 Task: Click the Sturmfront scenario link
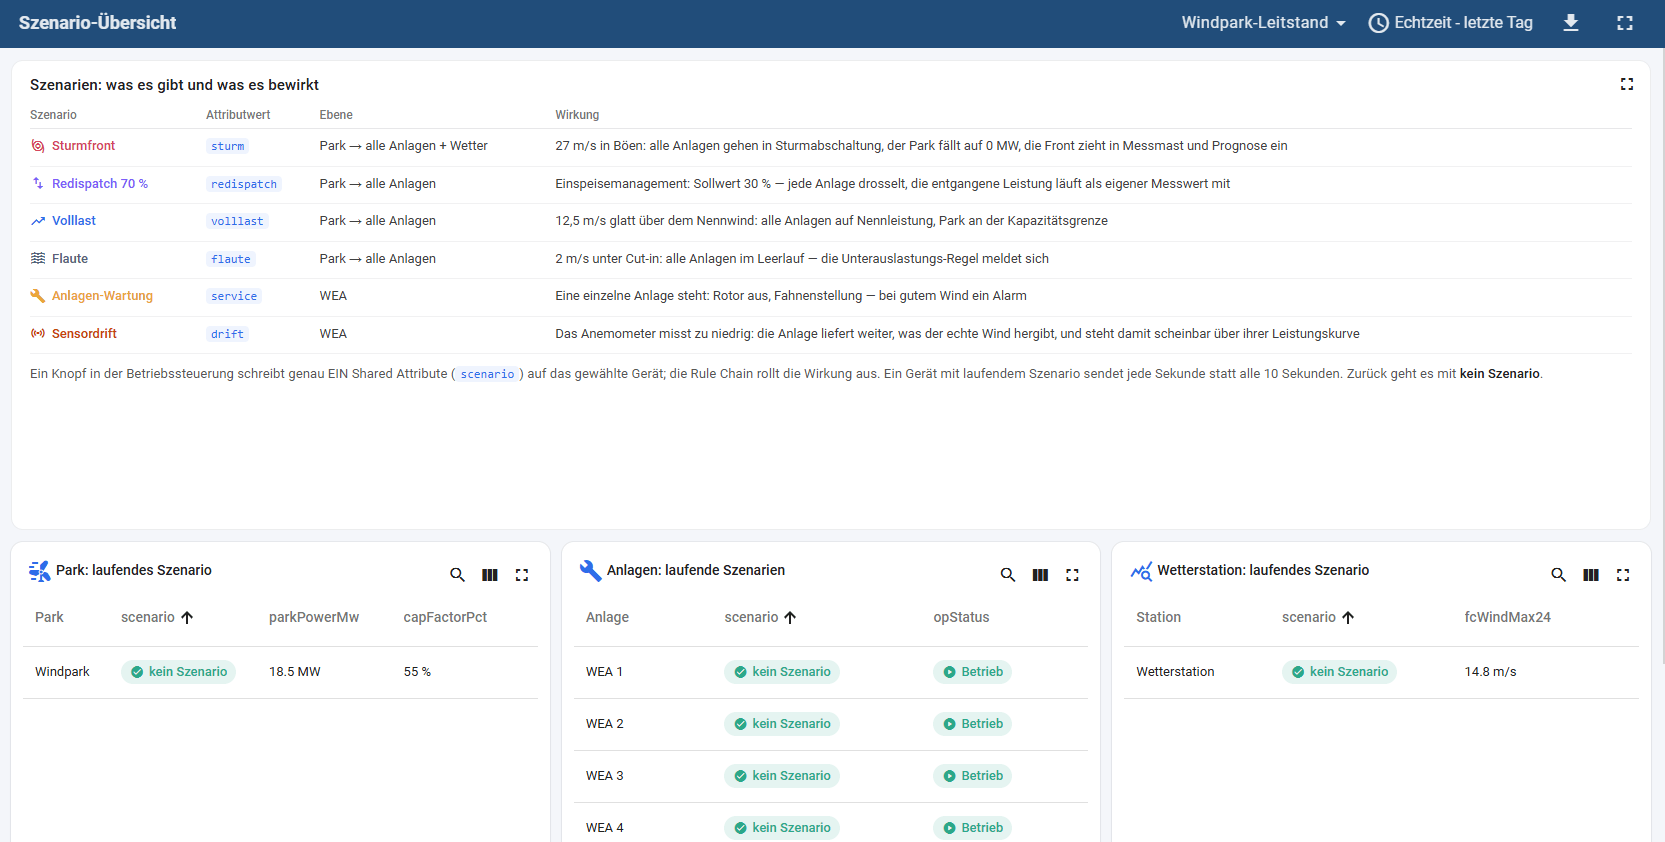[x=83, y=146]
